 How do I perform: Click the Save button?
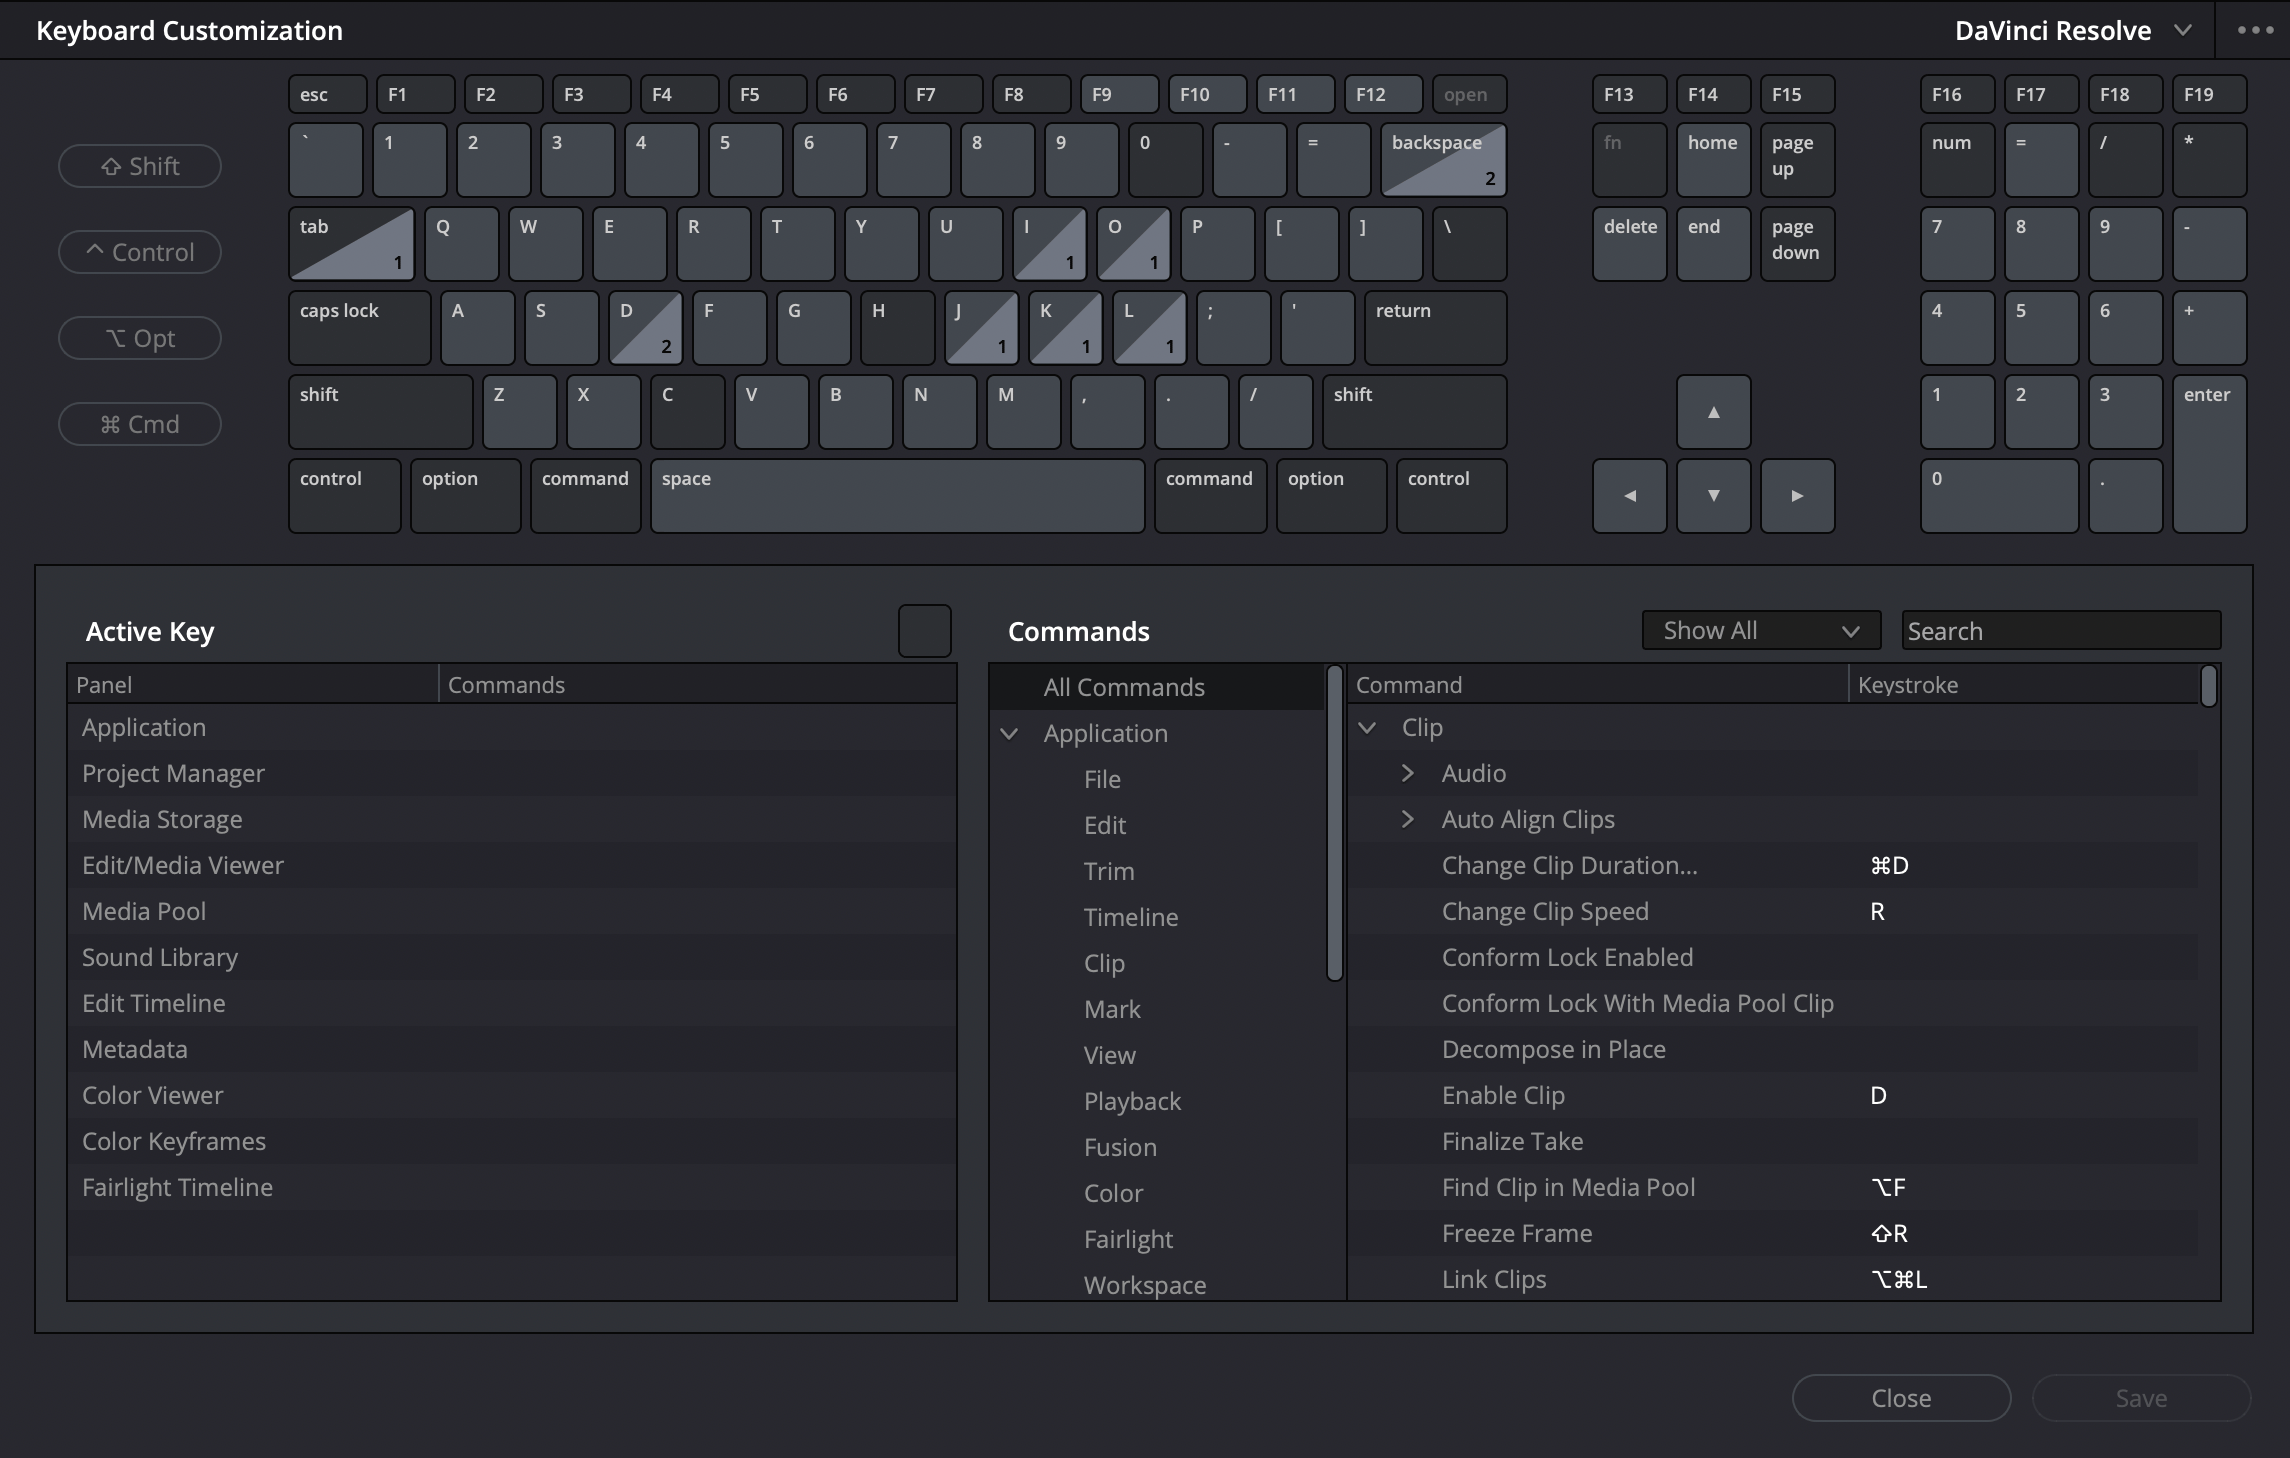click(x=2139, y=1397)
